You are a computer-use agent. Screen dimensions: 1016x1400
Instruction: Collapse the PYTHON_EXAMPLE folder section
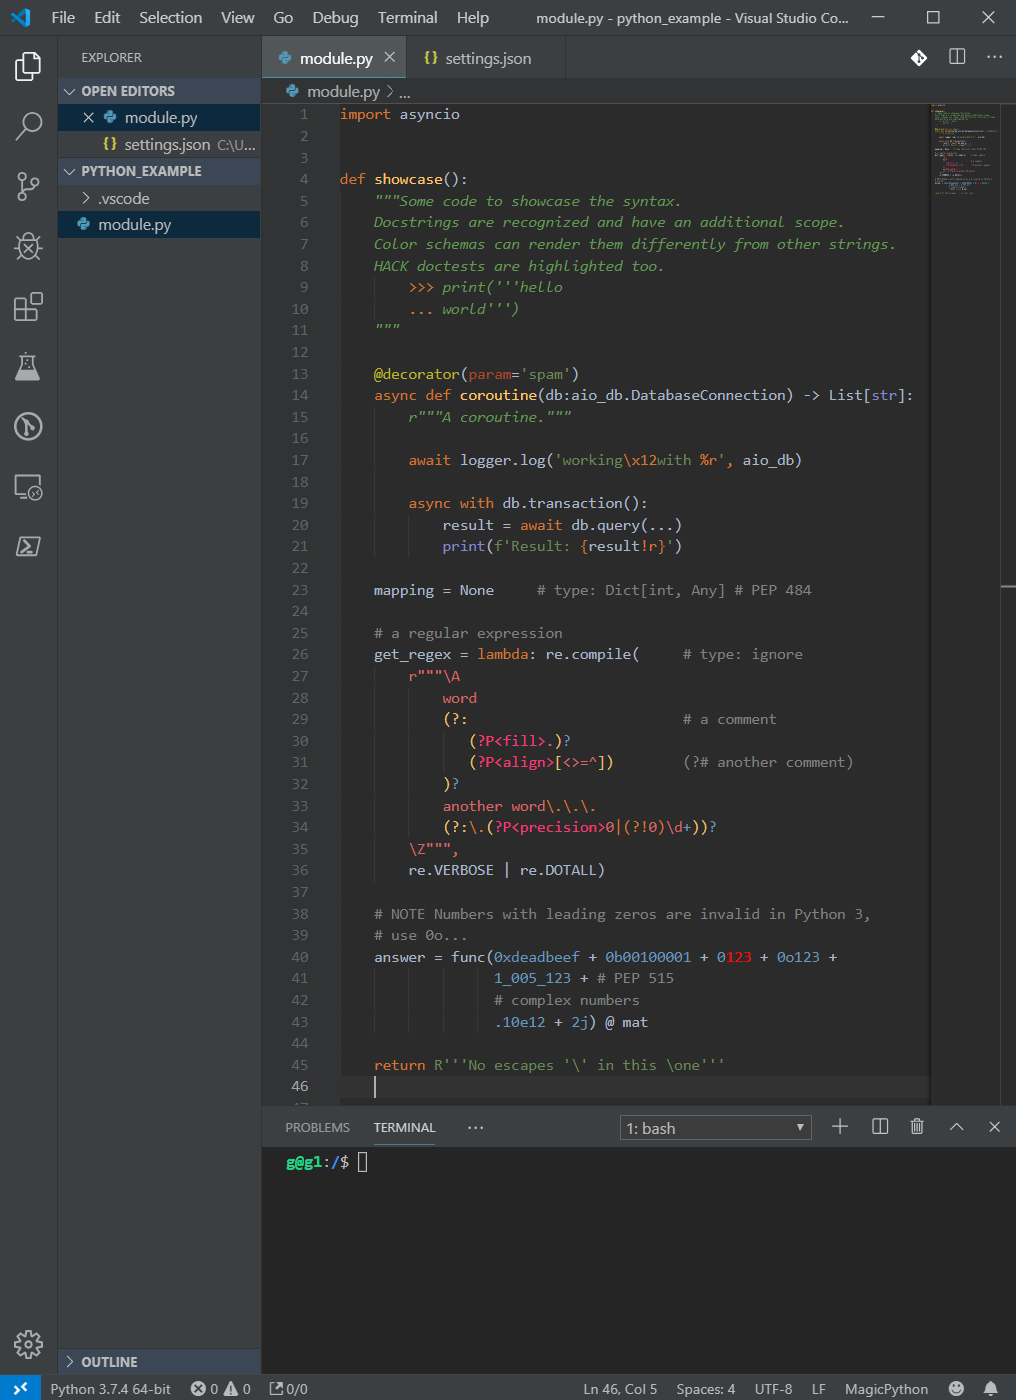click(70, 171)
